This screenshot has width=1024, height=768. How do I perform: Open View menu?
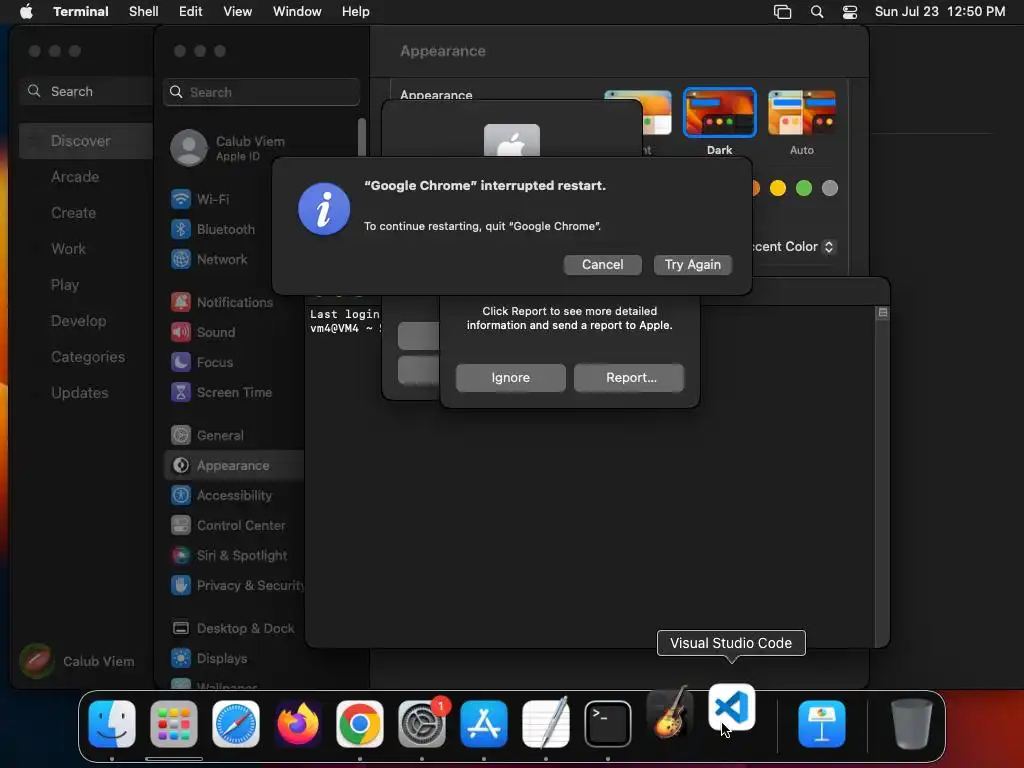238,12
